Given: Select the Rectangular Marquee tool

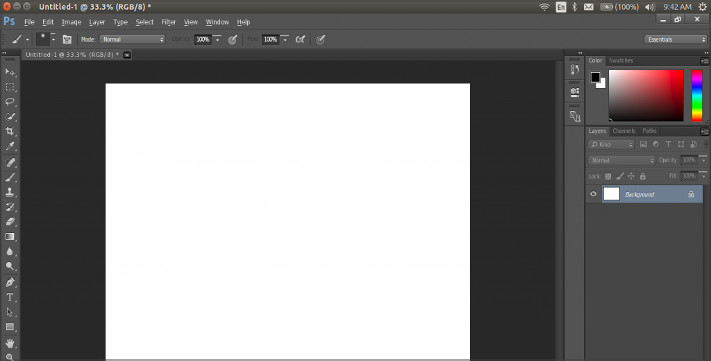Looking at the screenshot, I should (x=10, y=87).
